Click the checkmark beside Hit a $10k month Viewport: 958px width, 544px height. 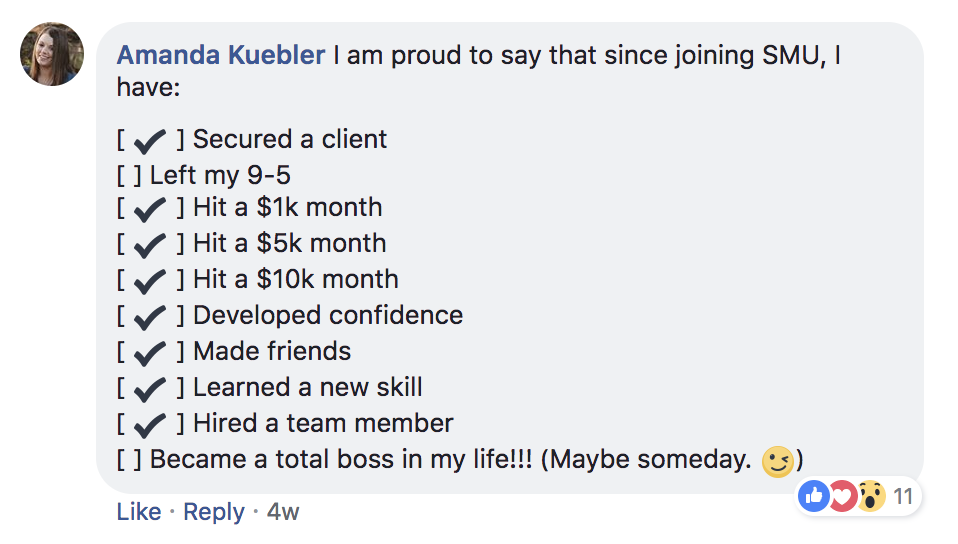pos(149,281)
